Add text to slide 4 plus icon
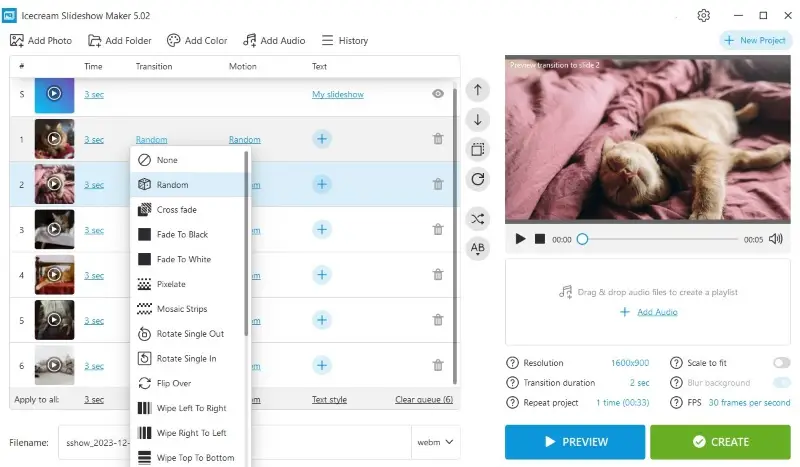800x467 pixels. [x=322, y=275]
